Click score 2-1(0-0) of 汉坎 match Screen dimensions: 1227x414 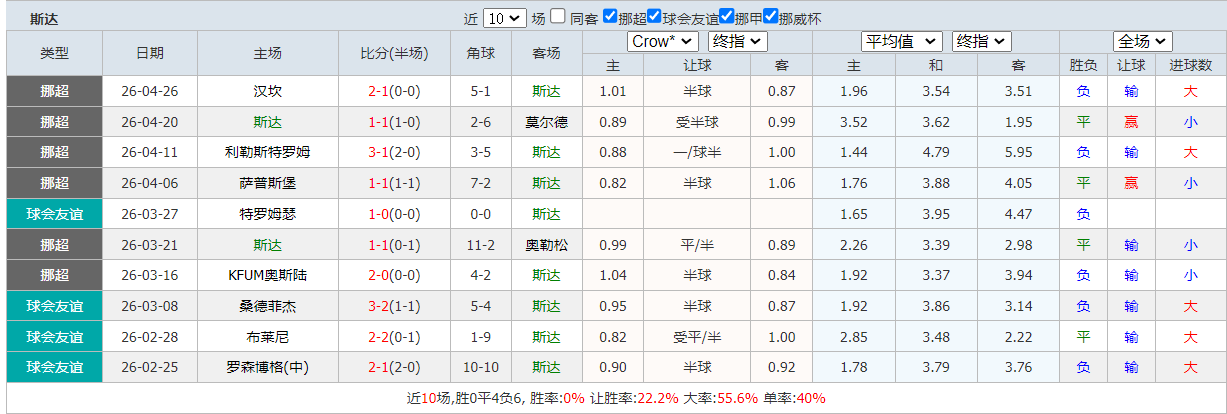pyautogui.click(x=394, y=91)
